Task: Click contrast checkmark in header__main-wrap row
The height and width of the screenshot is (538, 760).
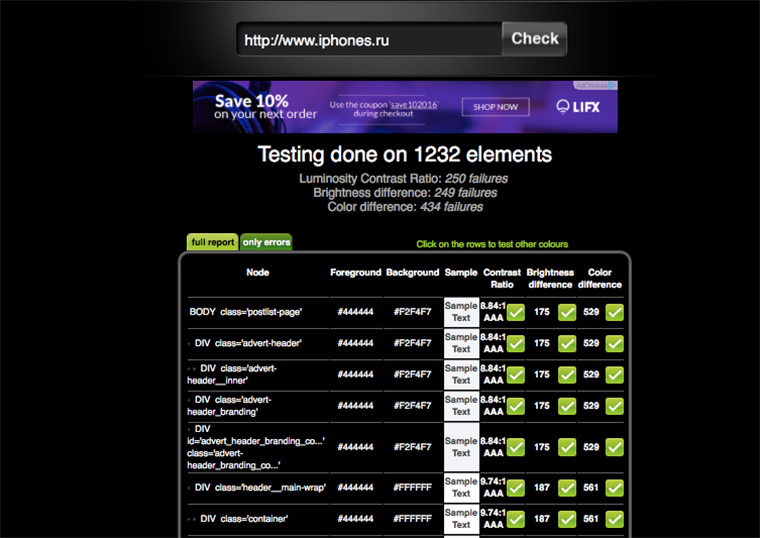Action: 516,488
